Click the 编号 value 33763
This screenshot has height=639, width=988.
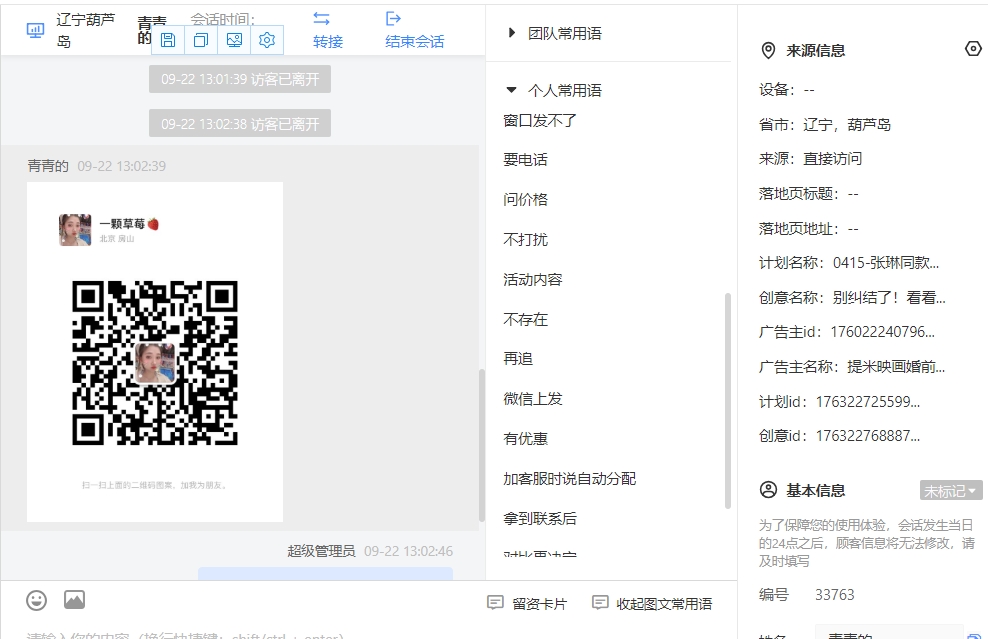(x=834, y=595)
